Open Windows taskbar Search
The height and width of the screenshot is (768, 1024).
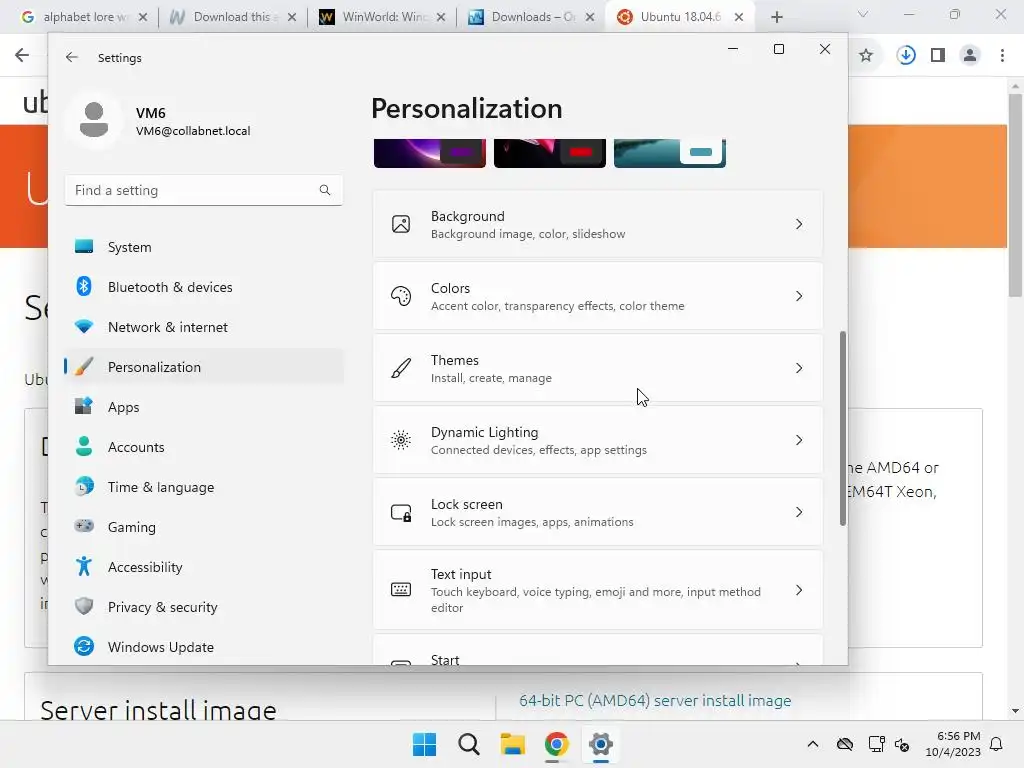click(x=468, y=744)
